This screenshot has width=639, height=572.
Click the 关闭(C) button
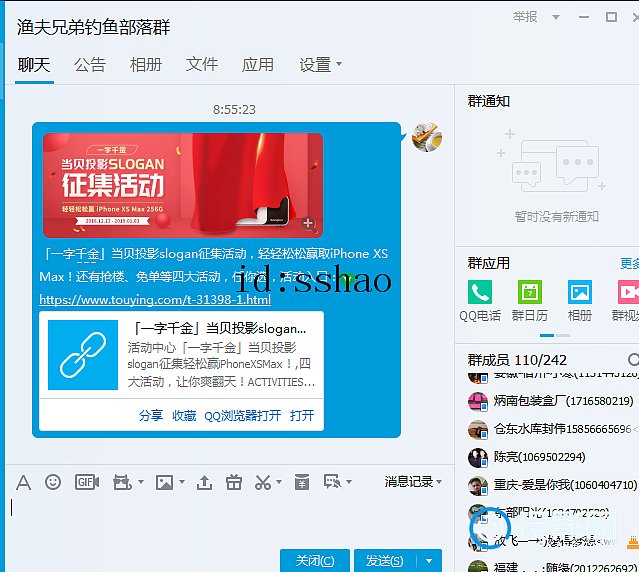coord(315,561)
